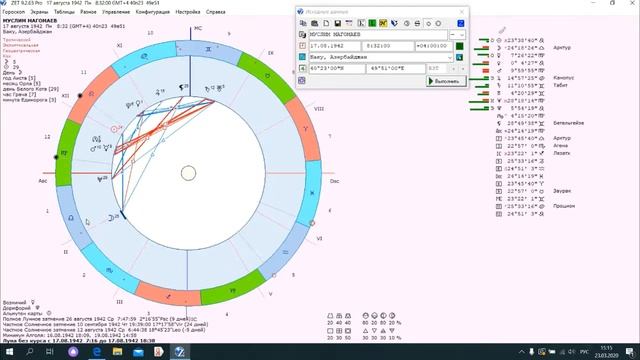Open the Гороскоп menu

pos(13,12)
